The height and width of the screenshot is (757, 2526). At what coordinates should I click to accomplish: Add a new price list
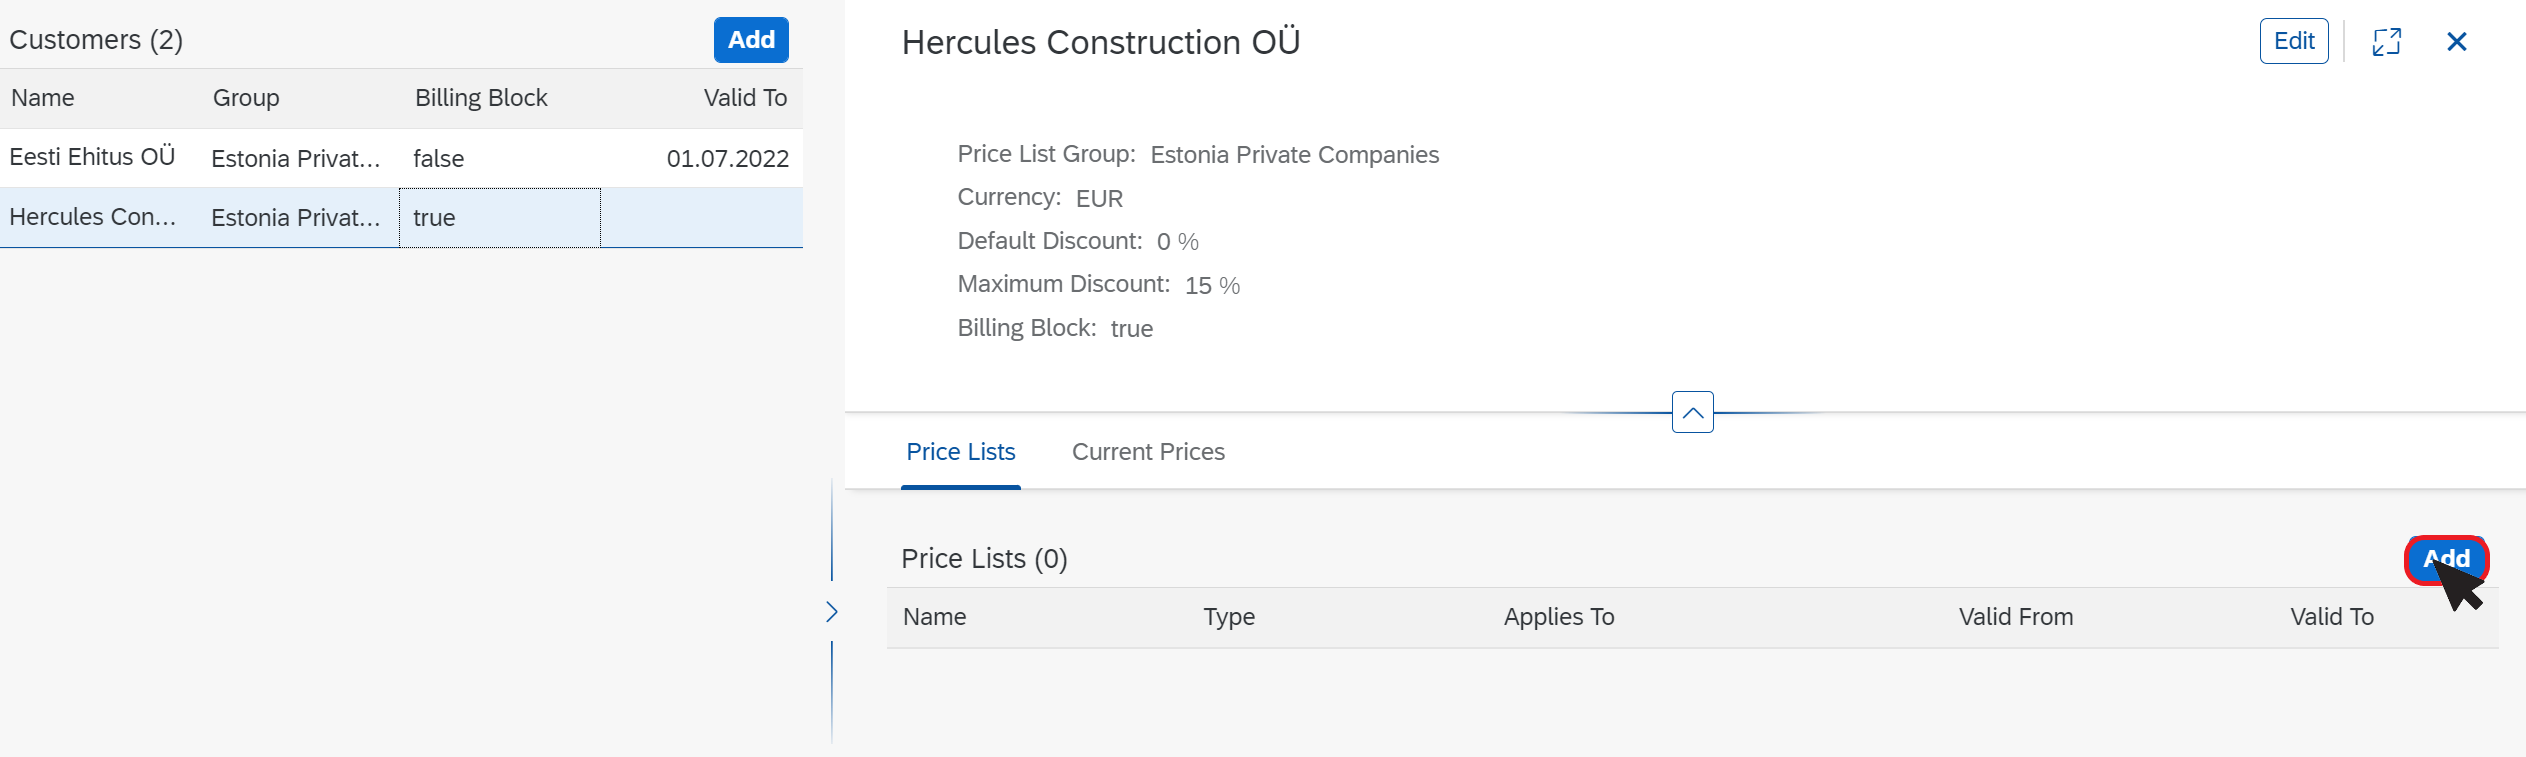point(2446,559)
